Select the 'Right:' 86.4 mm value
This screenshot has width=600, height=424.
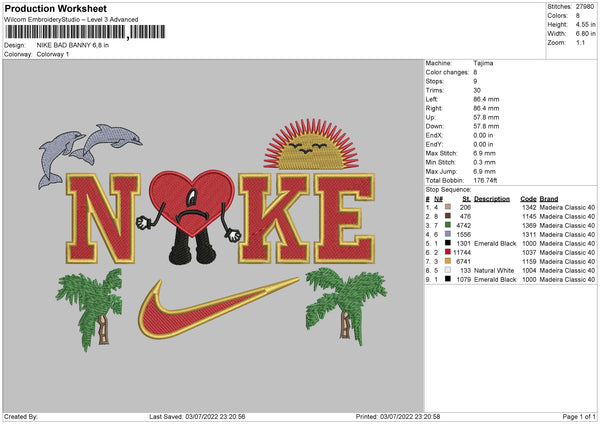coord(486,108)
